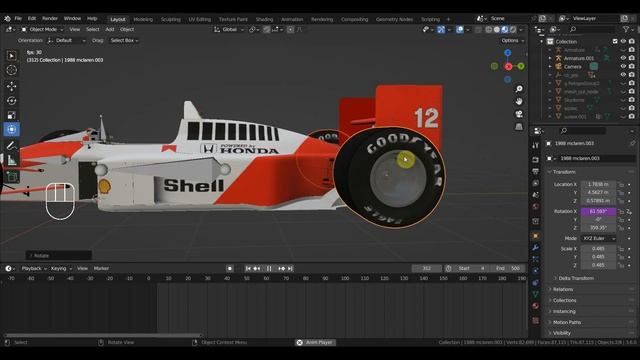The height and width of the screenshot is (360, 640).
Task: Click the Pan view hand icon
Action: coord(519,101)
